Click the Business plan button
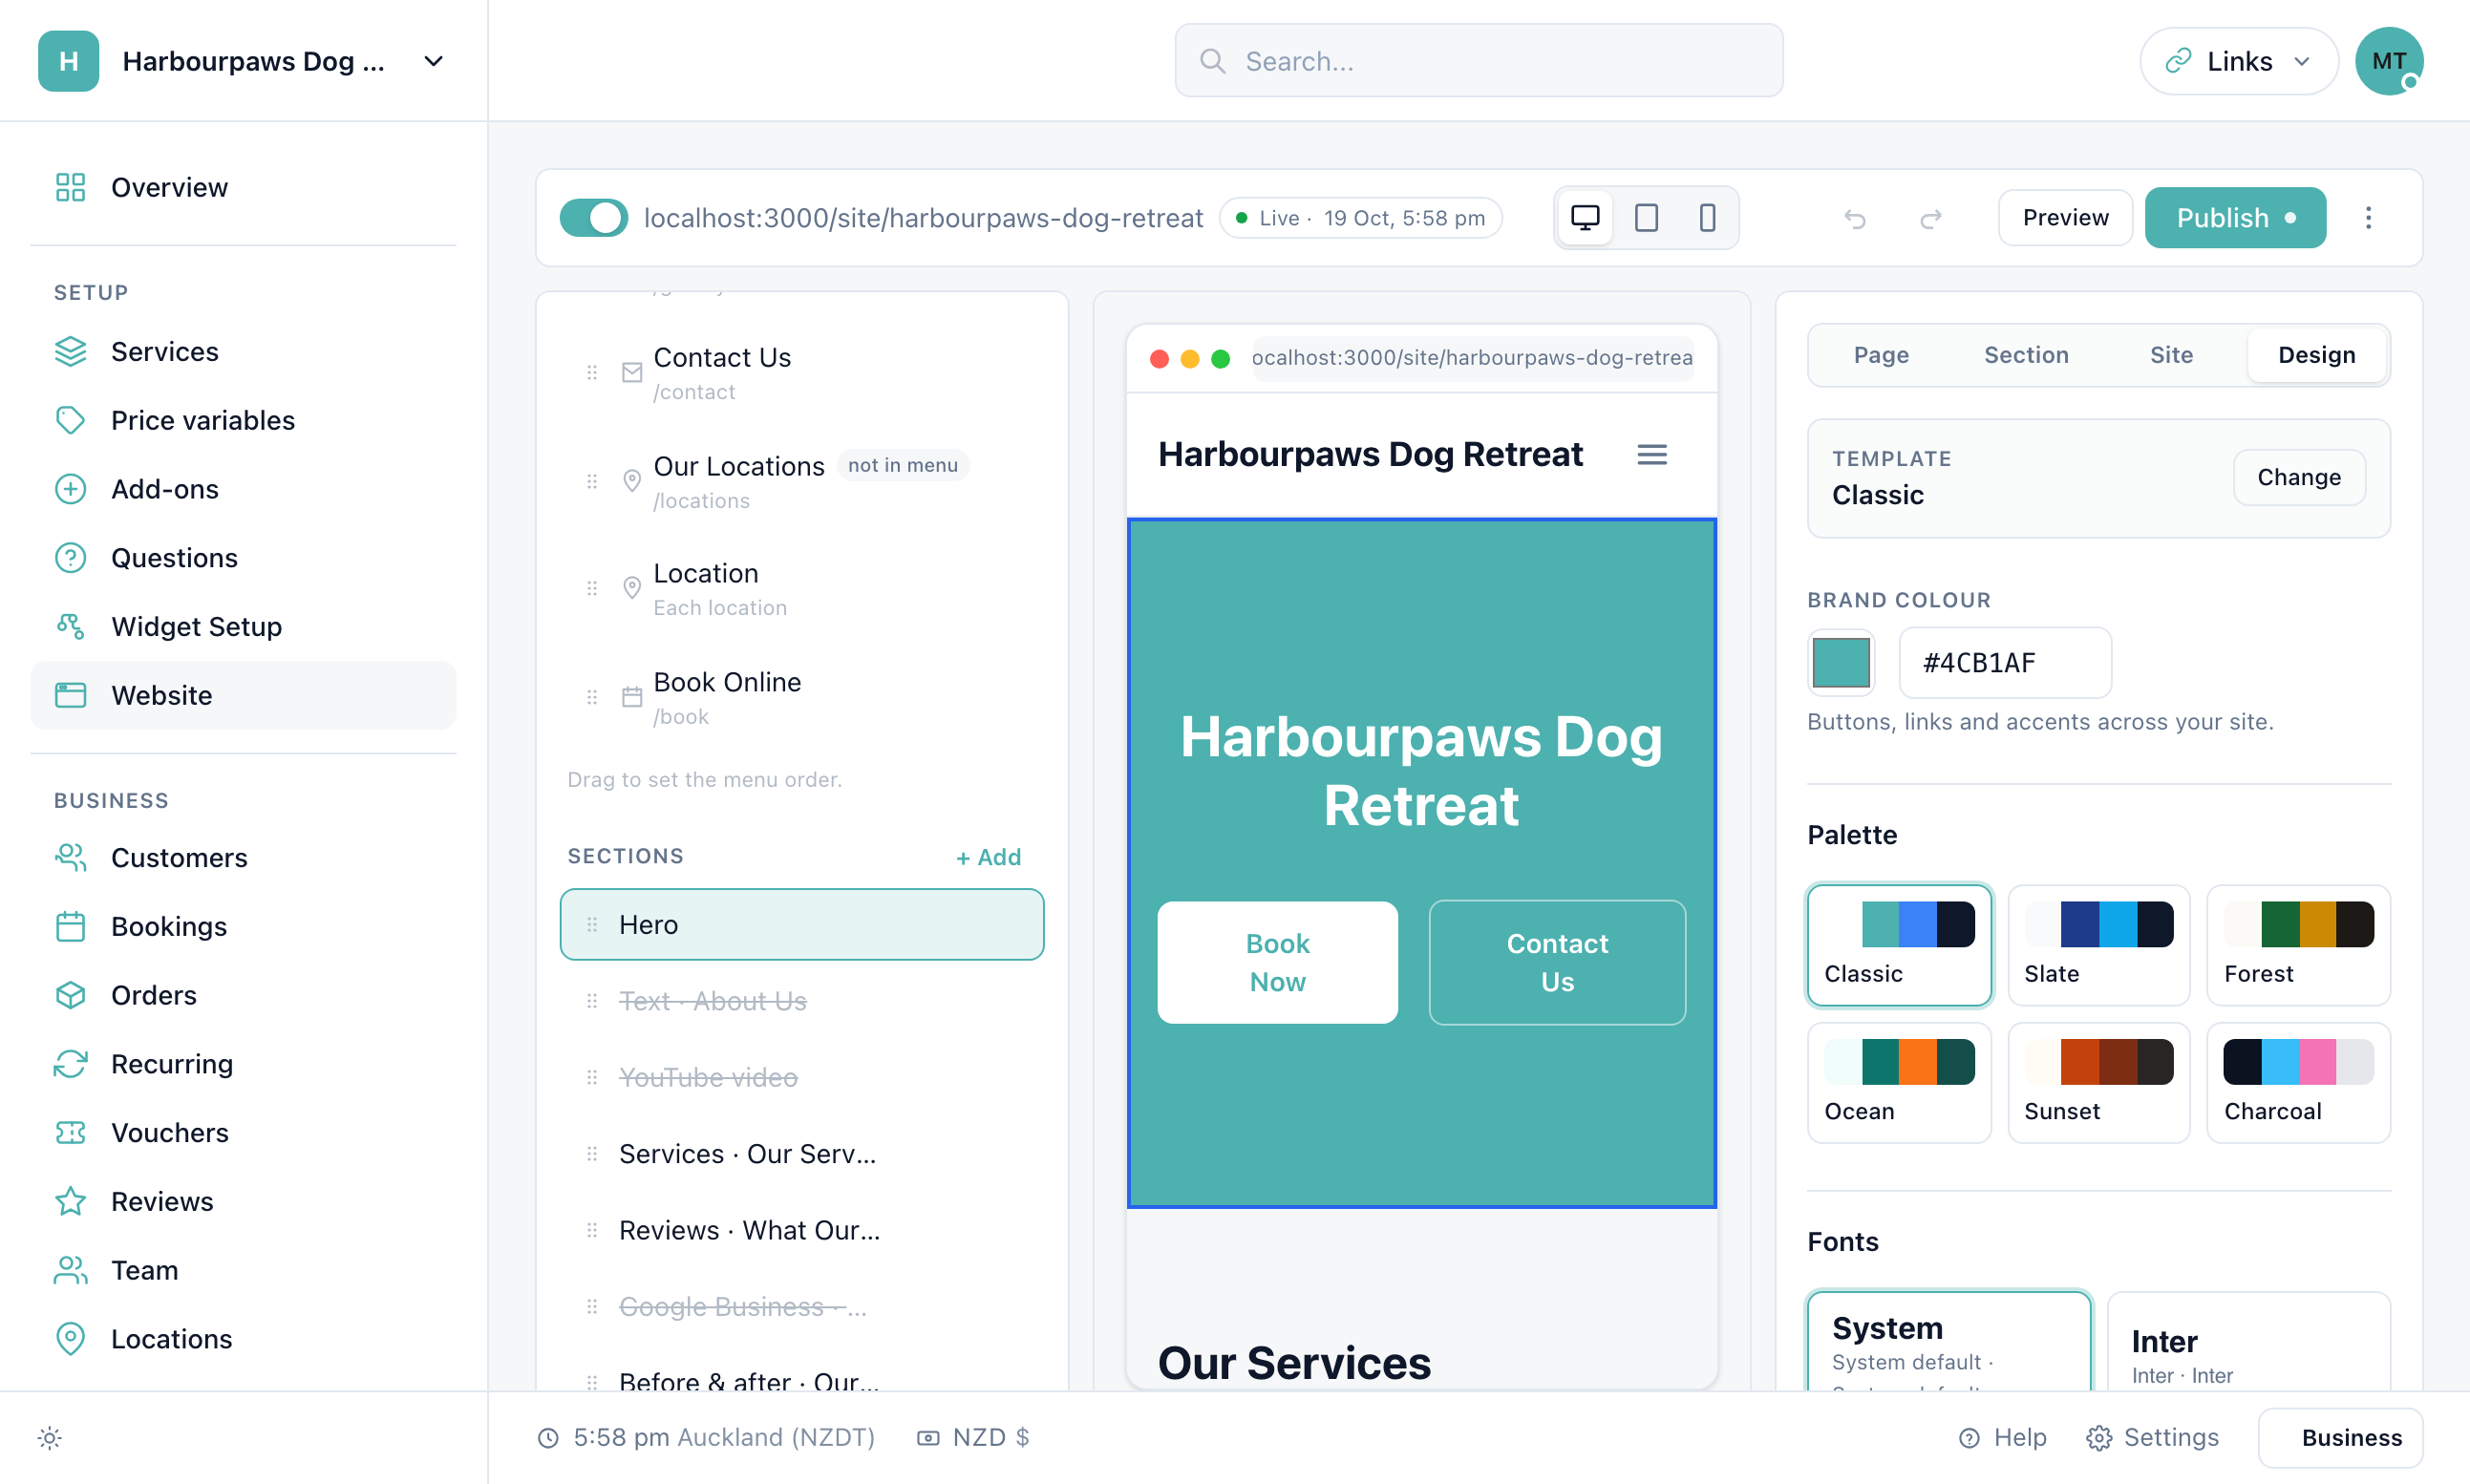2470x1484 pixels. pyautogui.click(x=2340, y=1437)
